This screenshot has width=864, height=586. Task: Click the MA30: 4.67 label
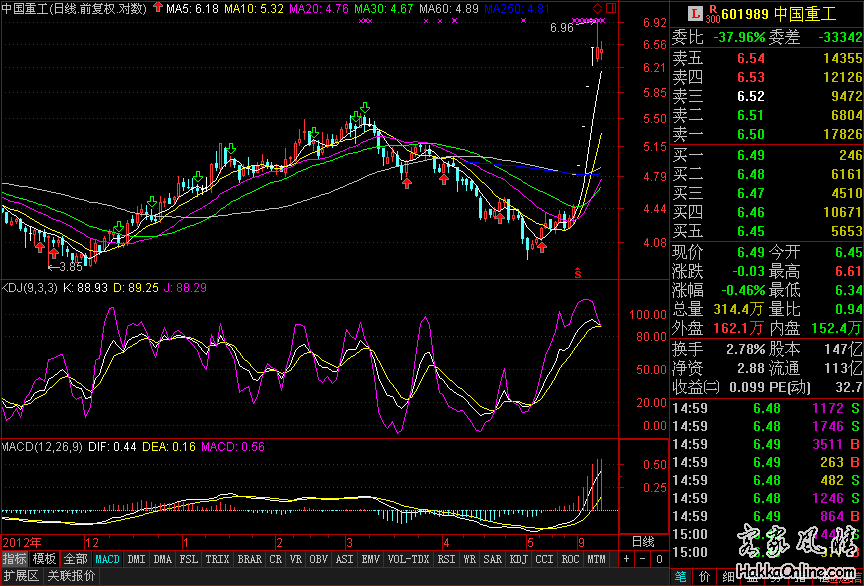384,8
